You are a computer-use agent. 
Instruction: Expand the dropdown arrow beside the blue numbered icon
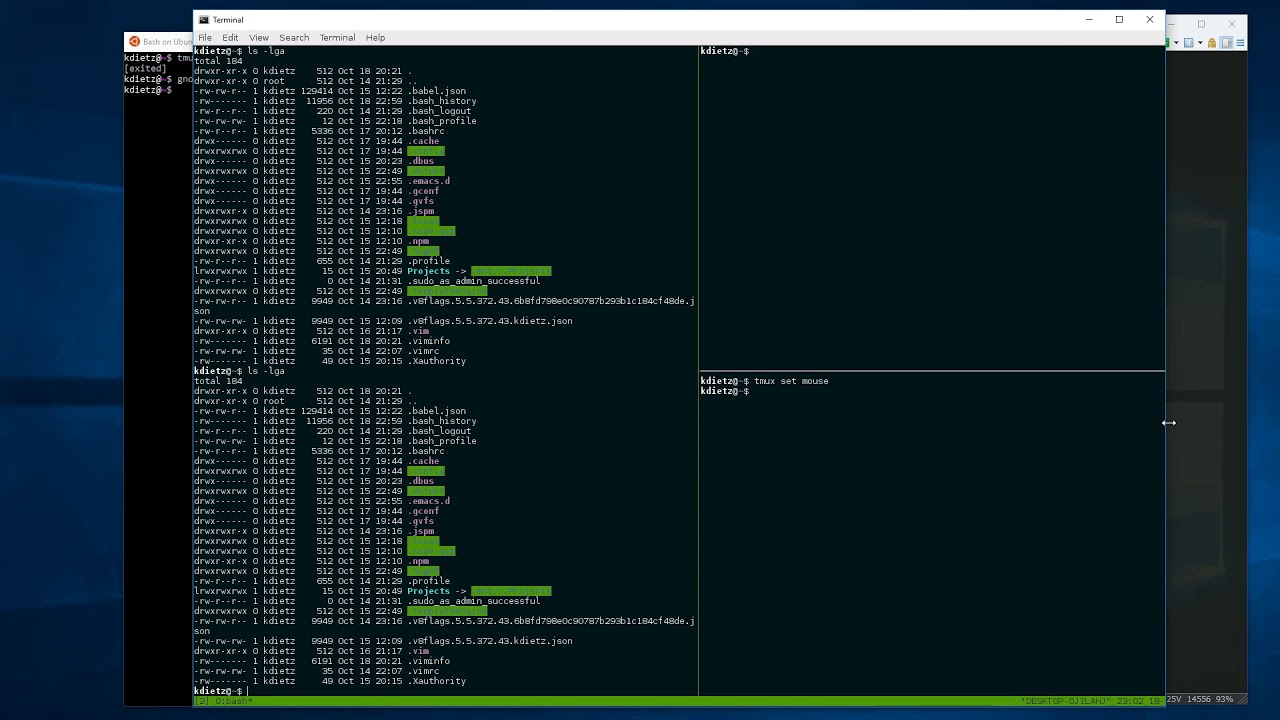(1199, 43)
